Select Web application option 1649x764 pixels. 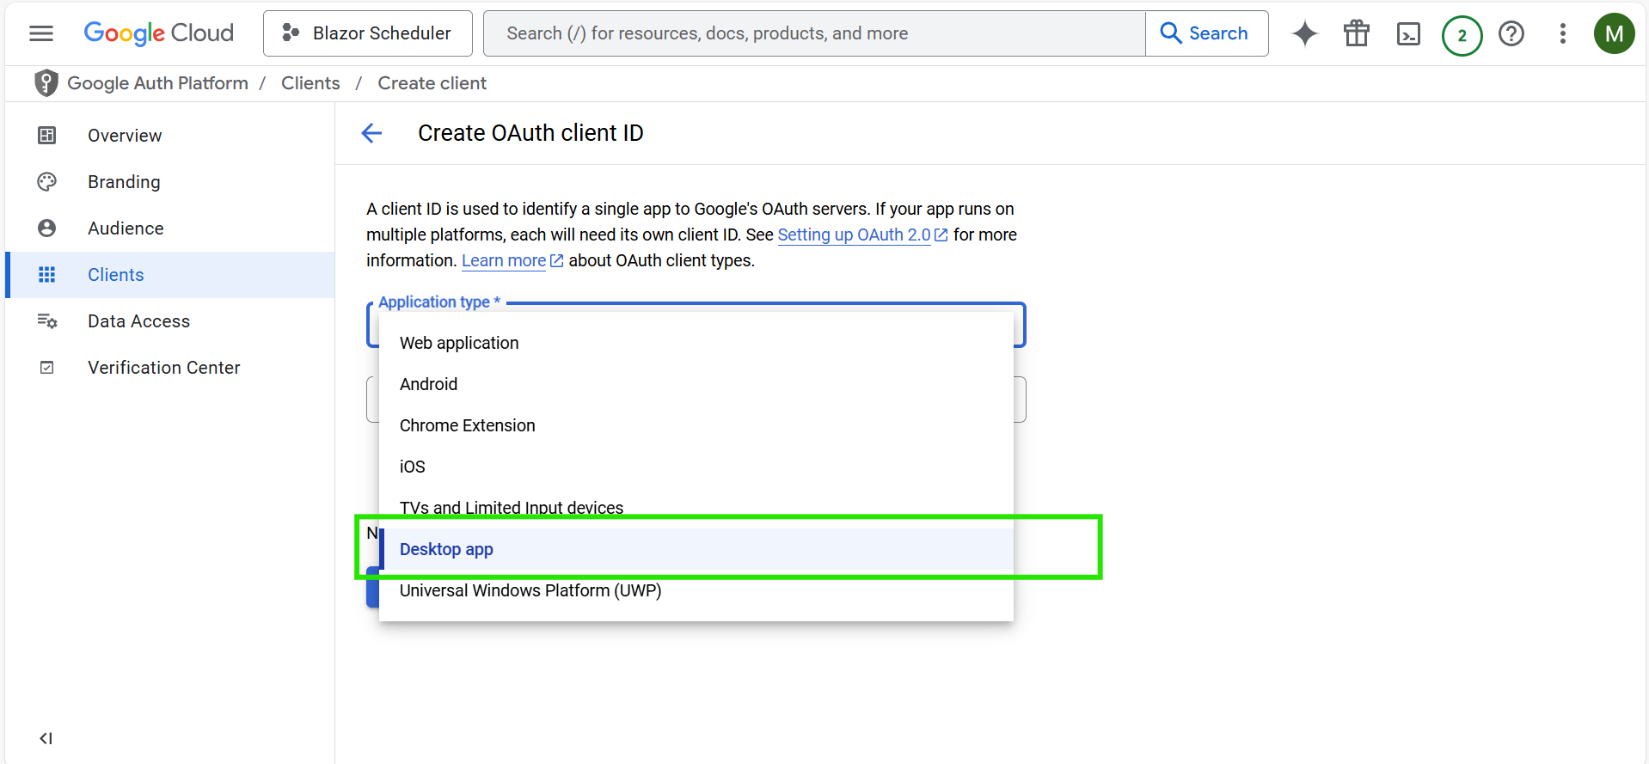[x=696, y=343]
